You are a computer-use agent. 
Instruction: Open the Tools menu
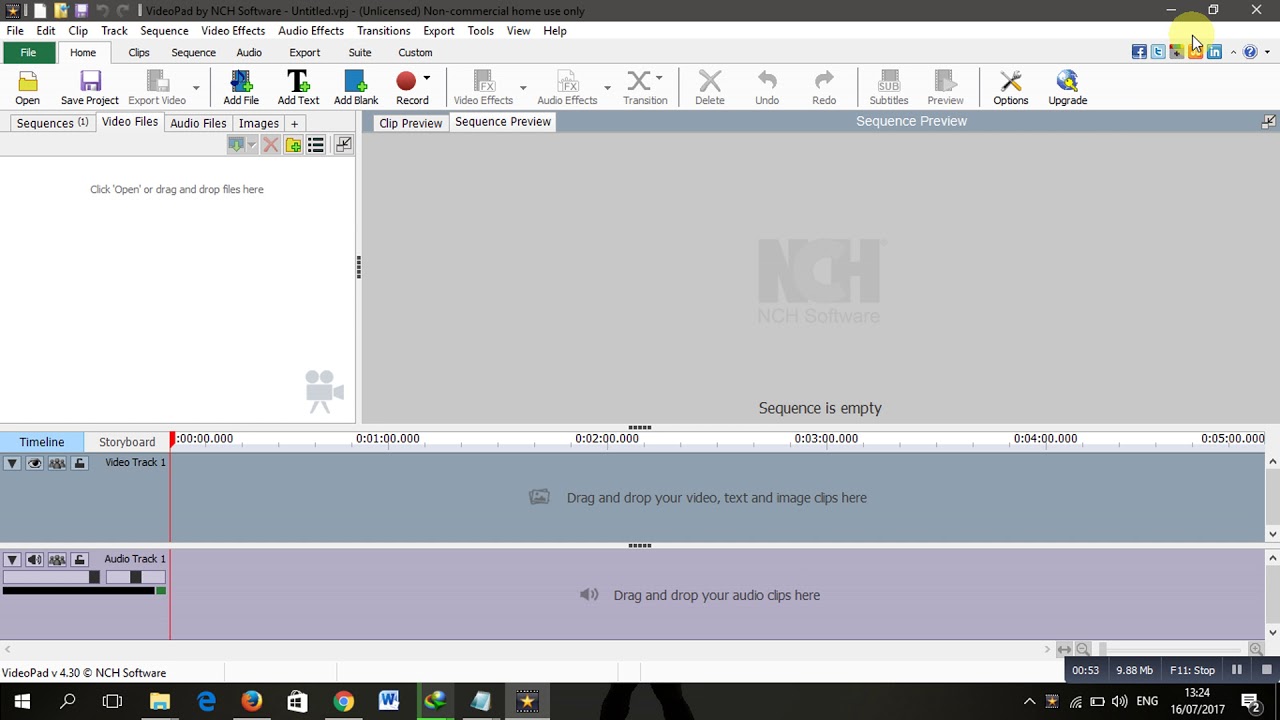pyautogui.click(x=480, y=31)
